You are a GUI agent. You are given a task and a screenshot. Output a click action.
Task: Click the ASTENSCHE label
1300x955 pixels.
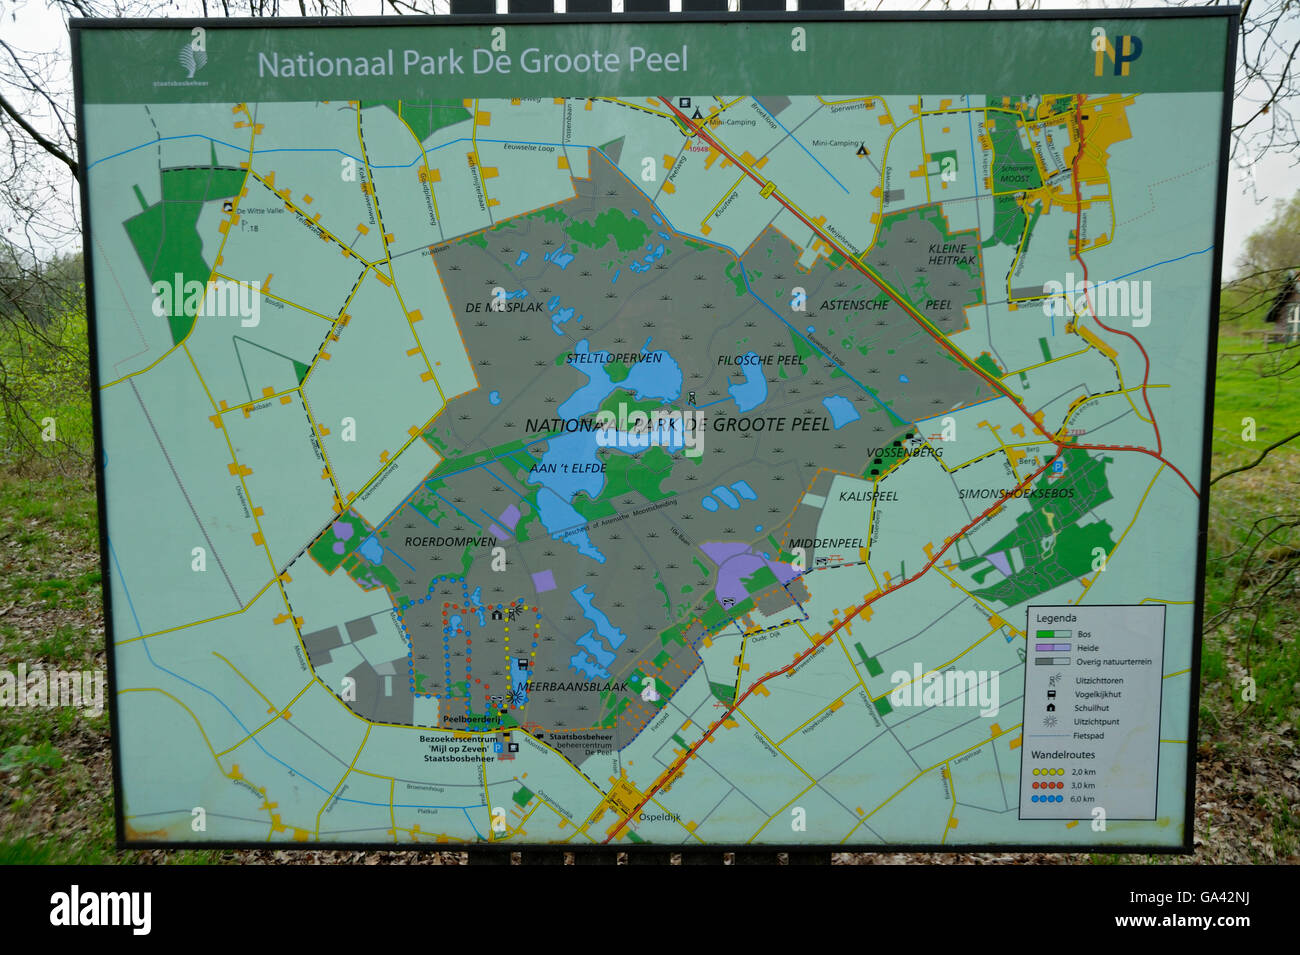click(854, 305)
